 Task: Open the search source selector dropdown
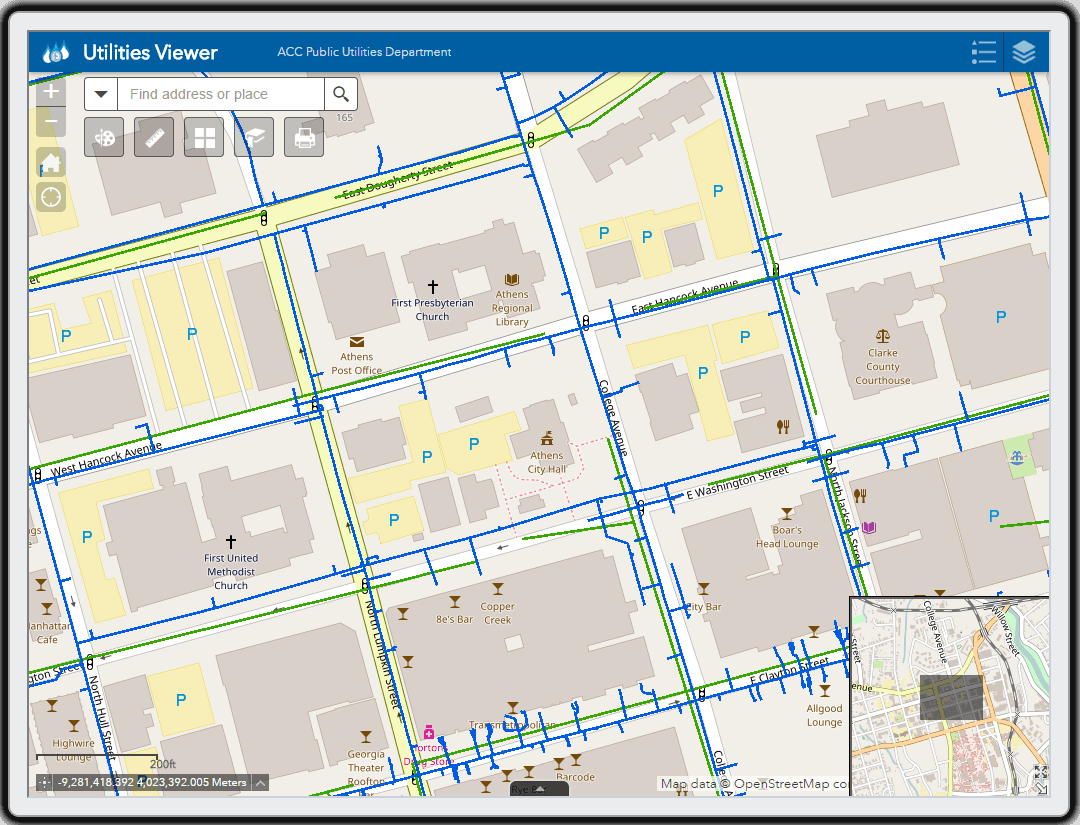point(101,93)
